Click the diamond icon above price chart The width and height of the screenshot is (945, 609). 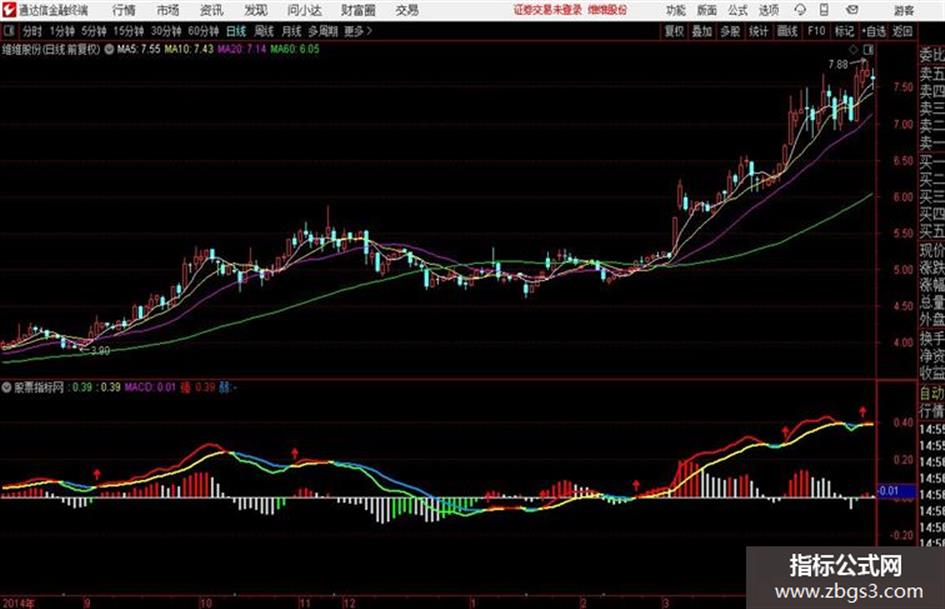tap(853, 49)
